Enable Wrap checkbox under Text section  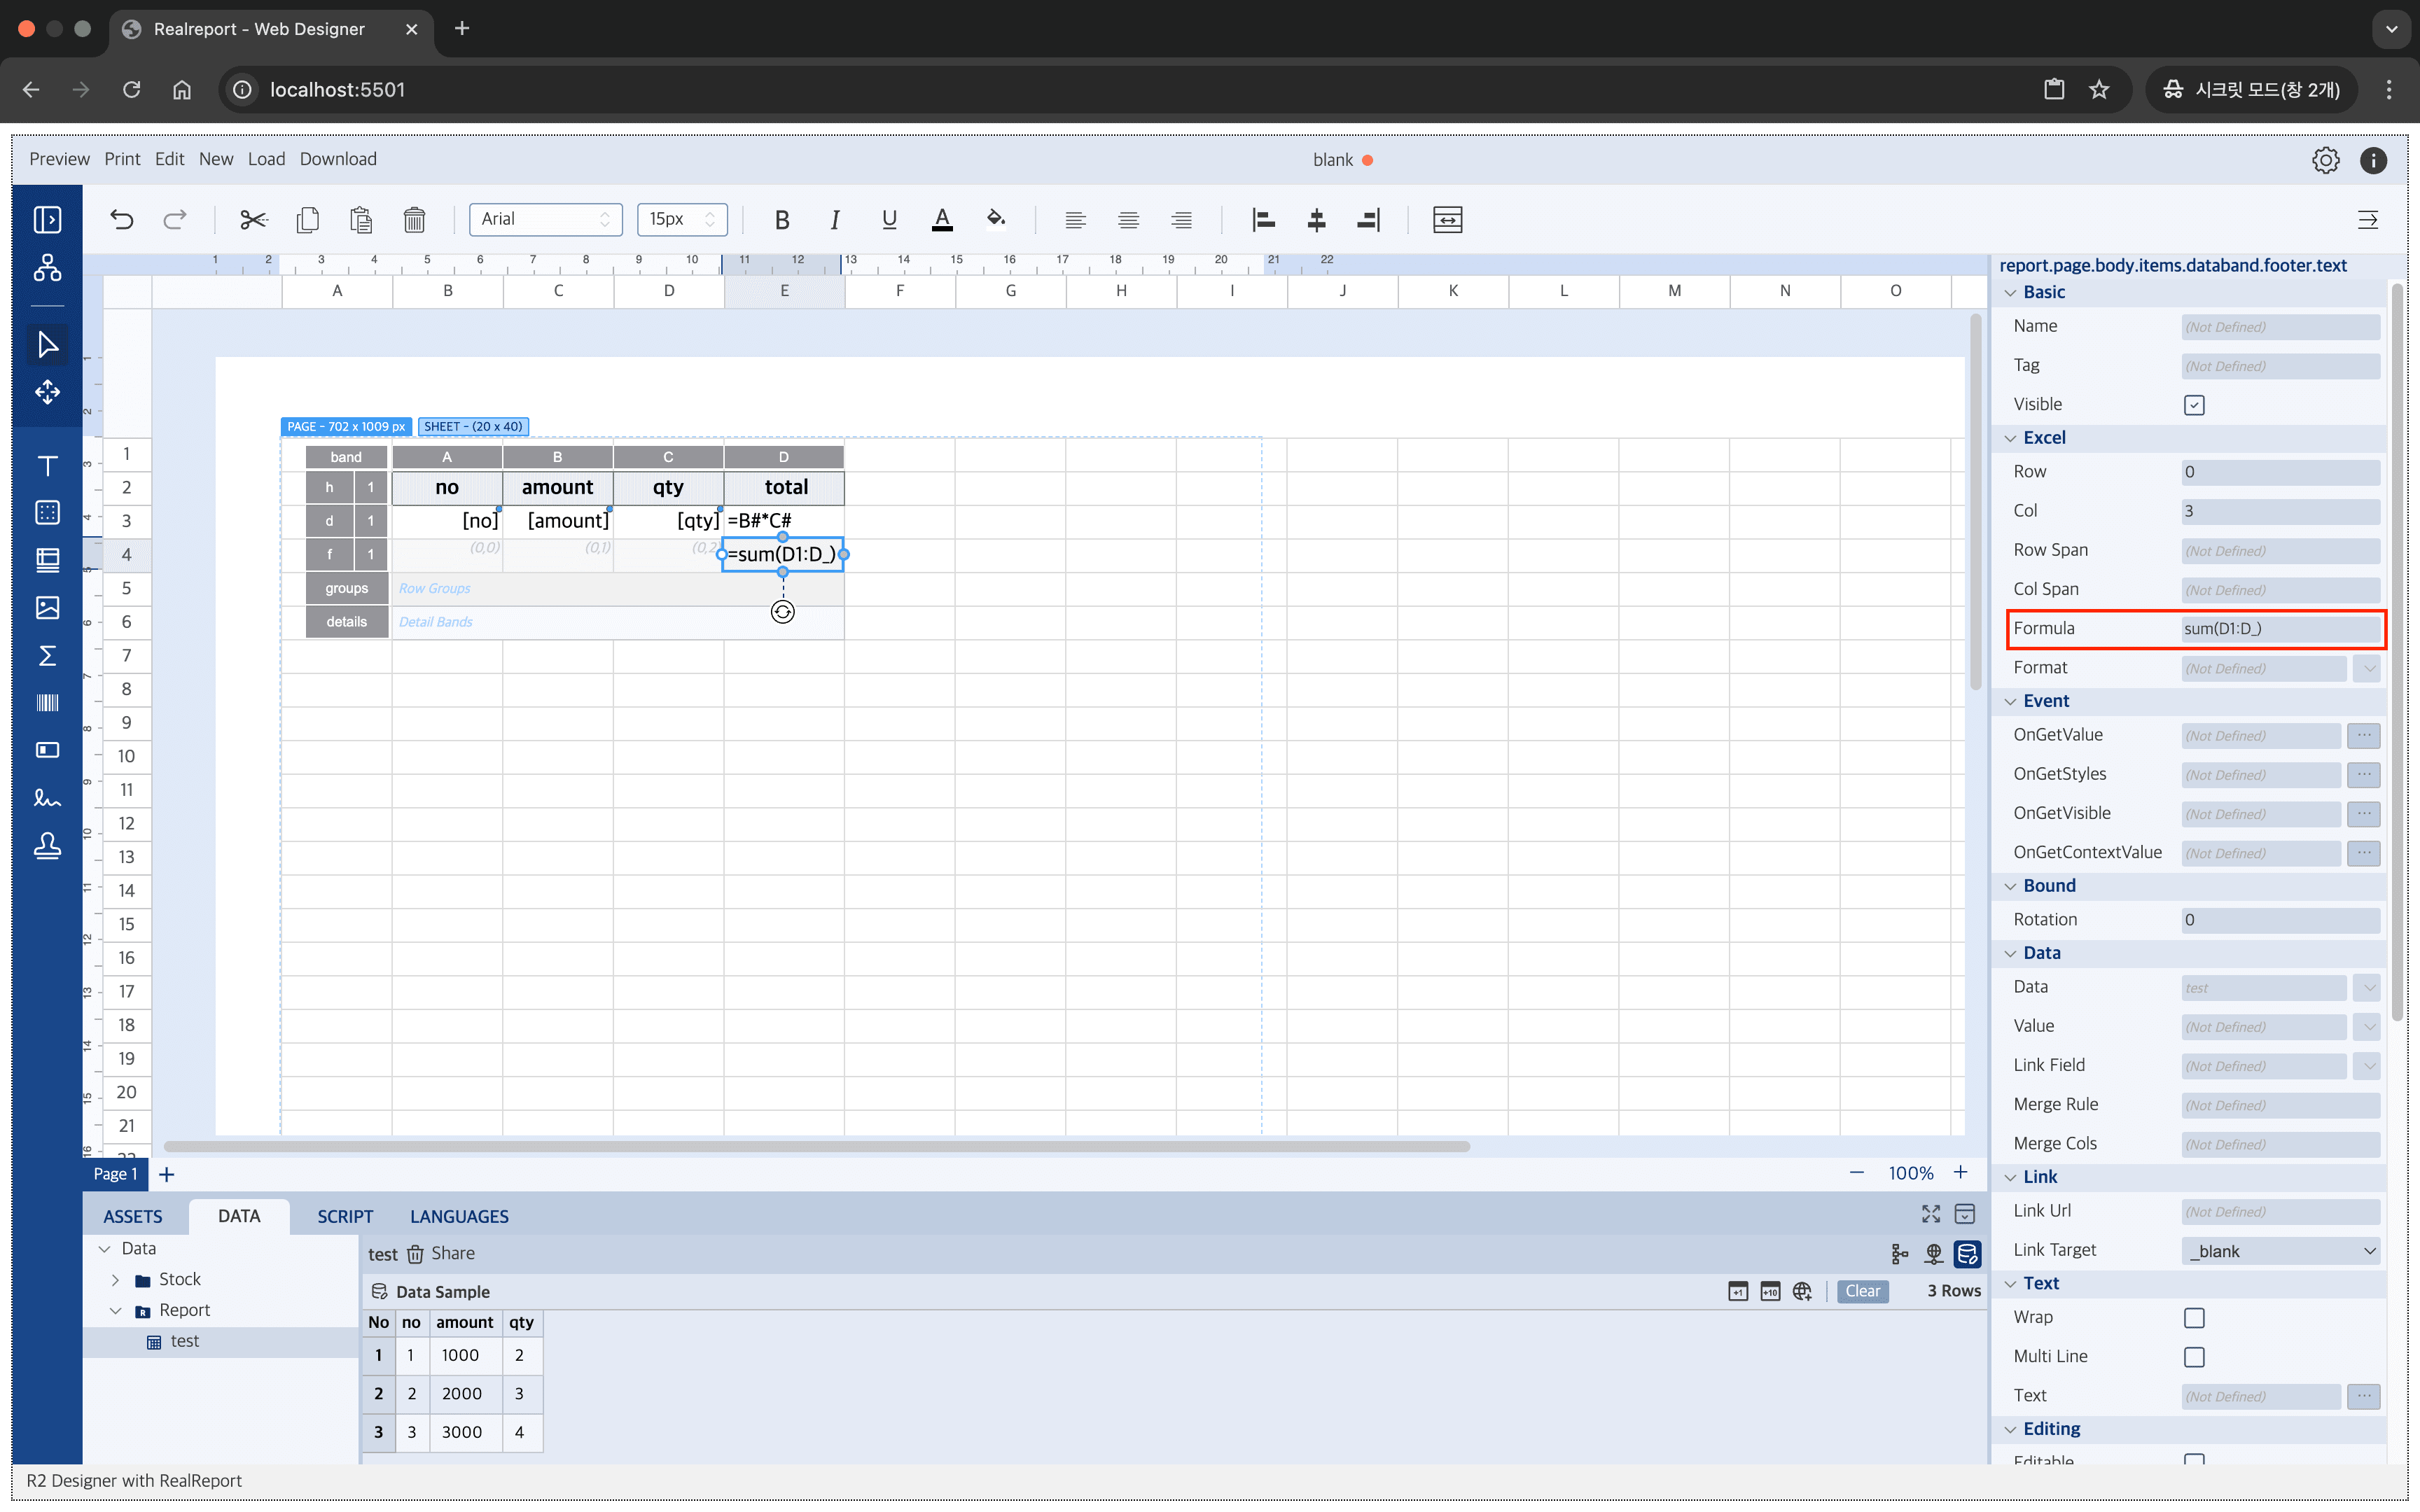click(2194, 1317)
